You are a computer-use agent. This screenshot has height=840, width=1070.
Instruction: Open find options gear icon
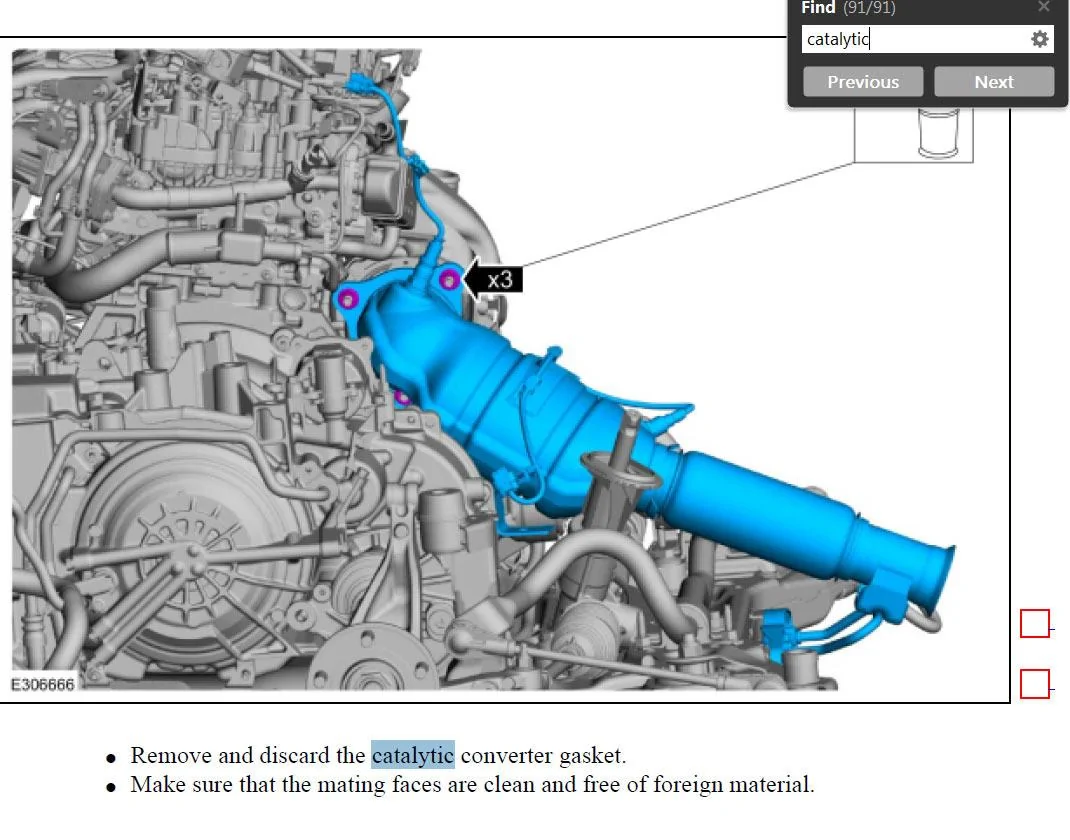pyautogui.click(x=1039, y=40)
